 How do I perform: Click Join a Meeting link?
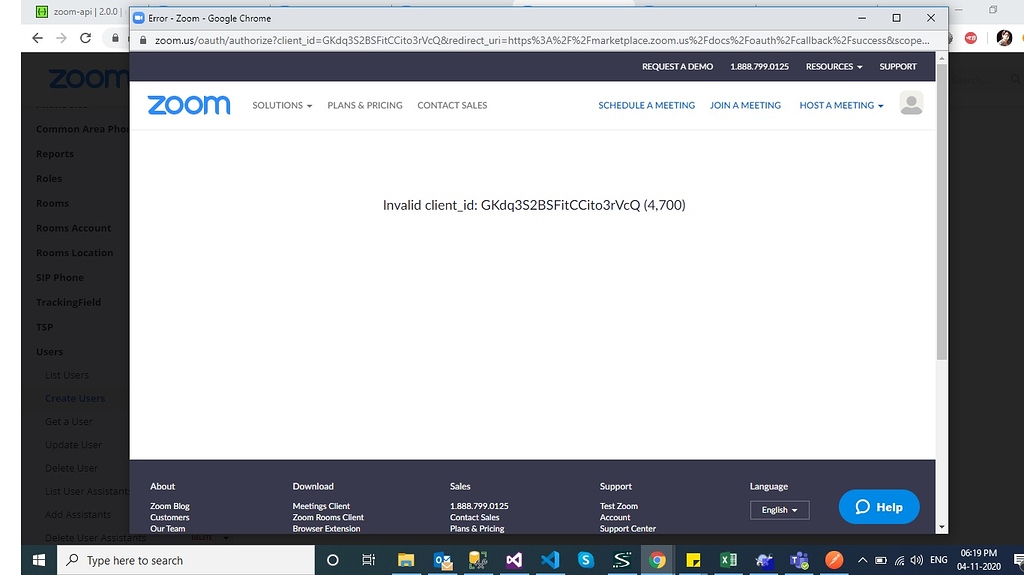coord(745,105)
